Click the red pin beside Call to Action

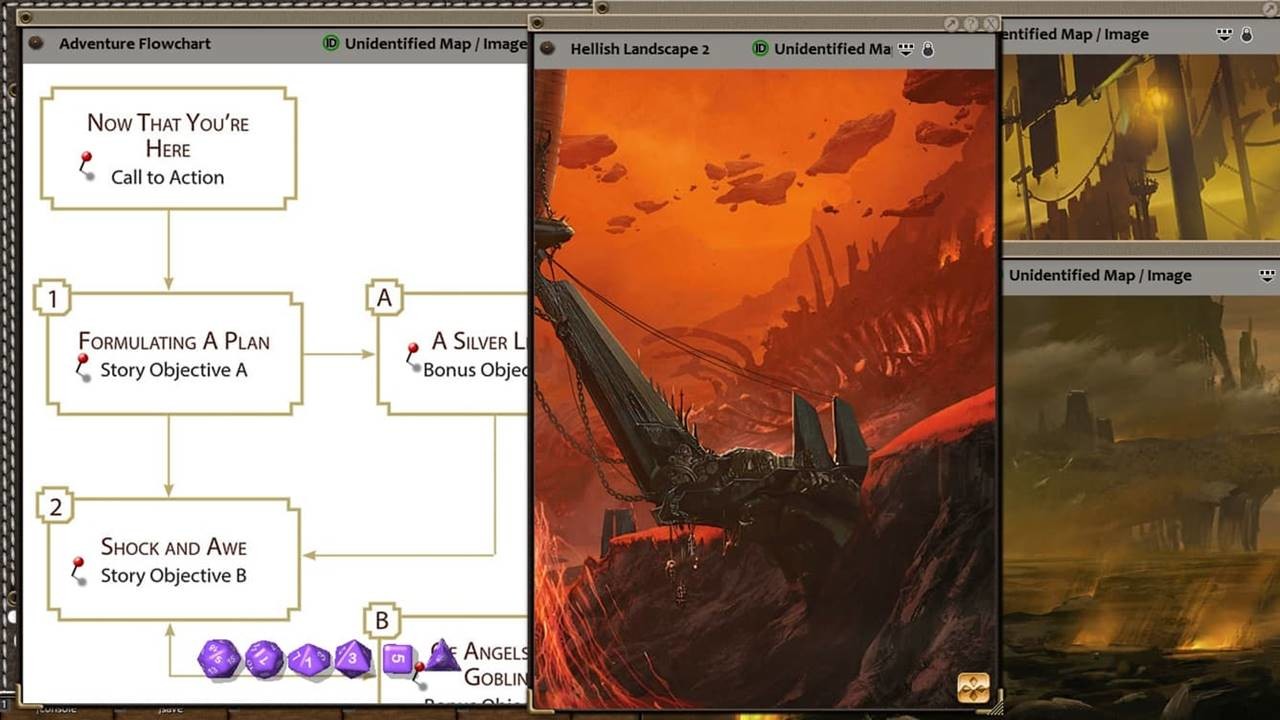(86, 158)
